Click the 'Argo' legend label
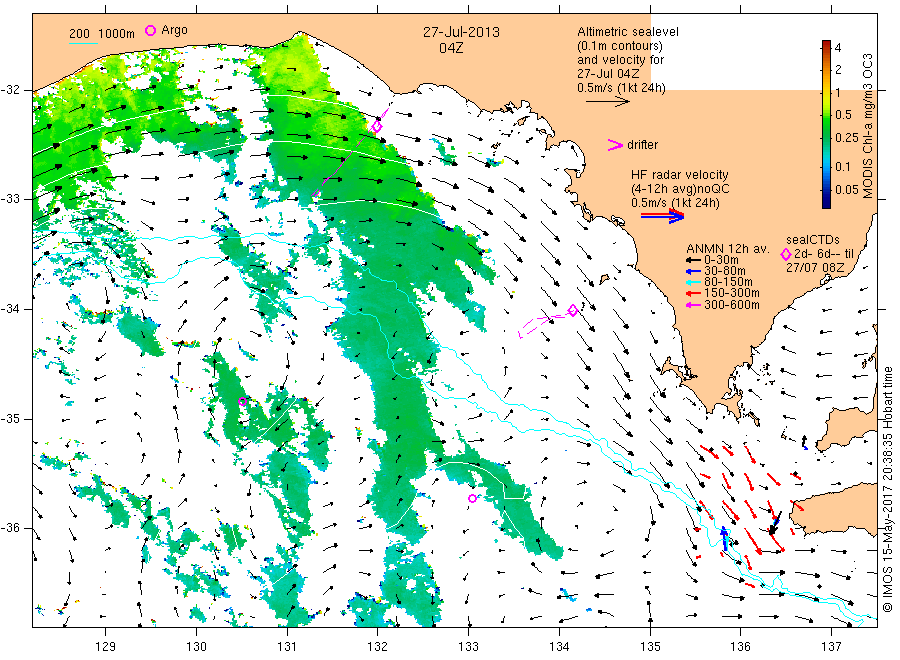 [174, 30]
